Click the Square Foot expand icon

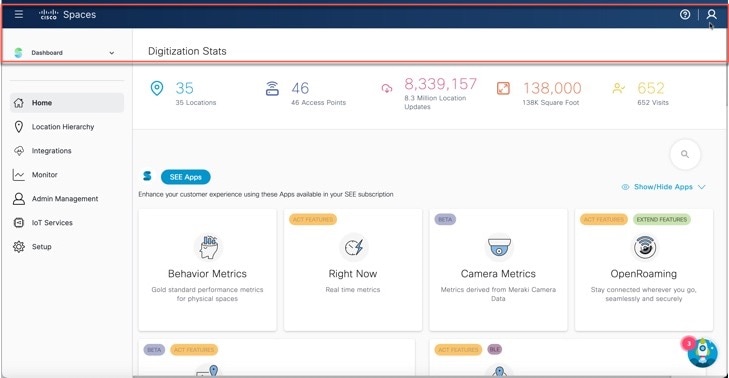(x=504, y=88)
